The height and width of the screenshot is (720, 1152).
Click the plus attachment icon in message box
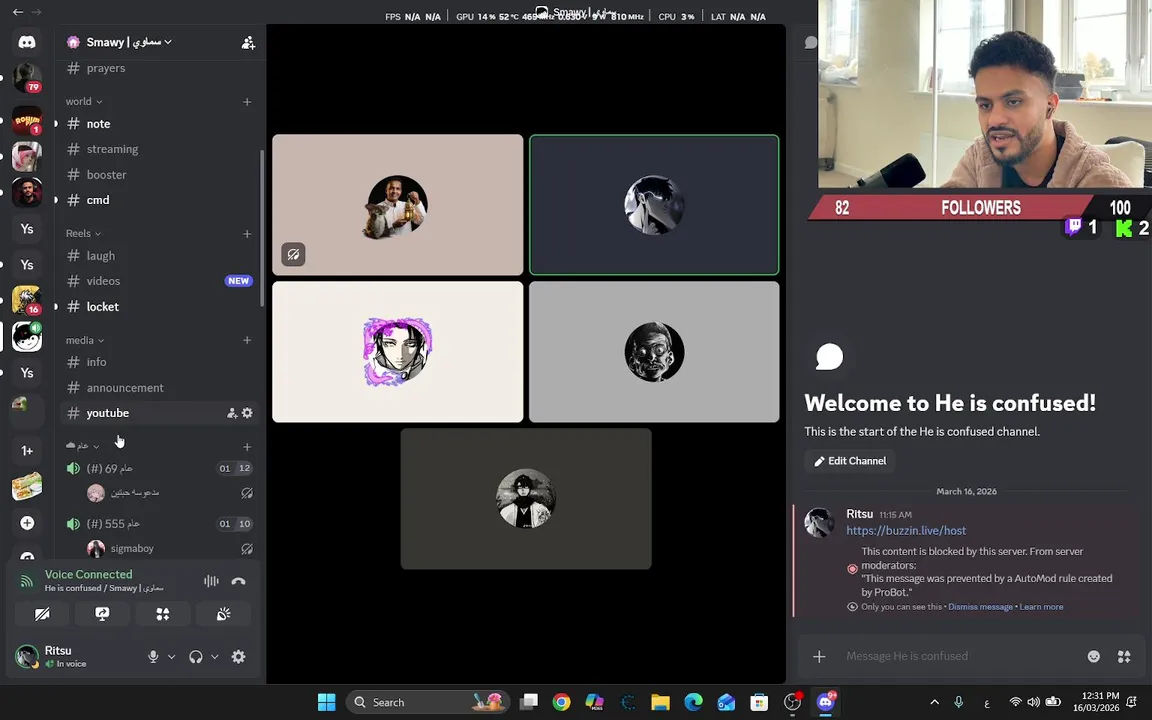pos(819,656)
